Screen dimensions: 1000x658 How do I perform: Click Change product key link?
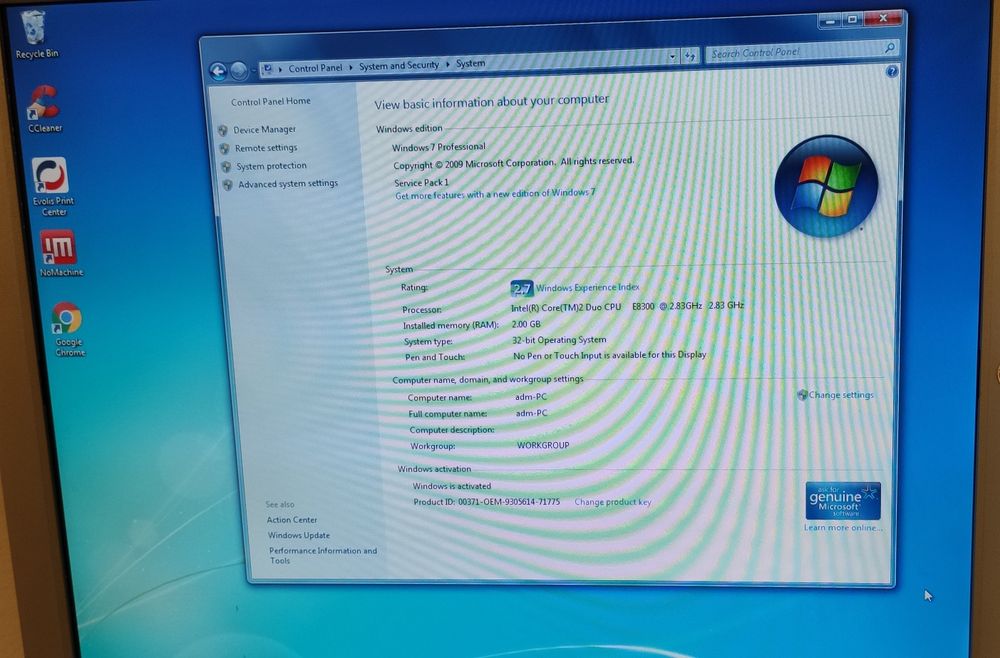click(613, 502)
